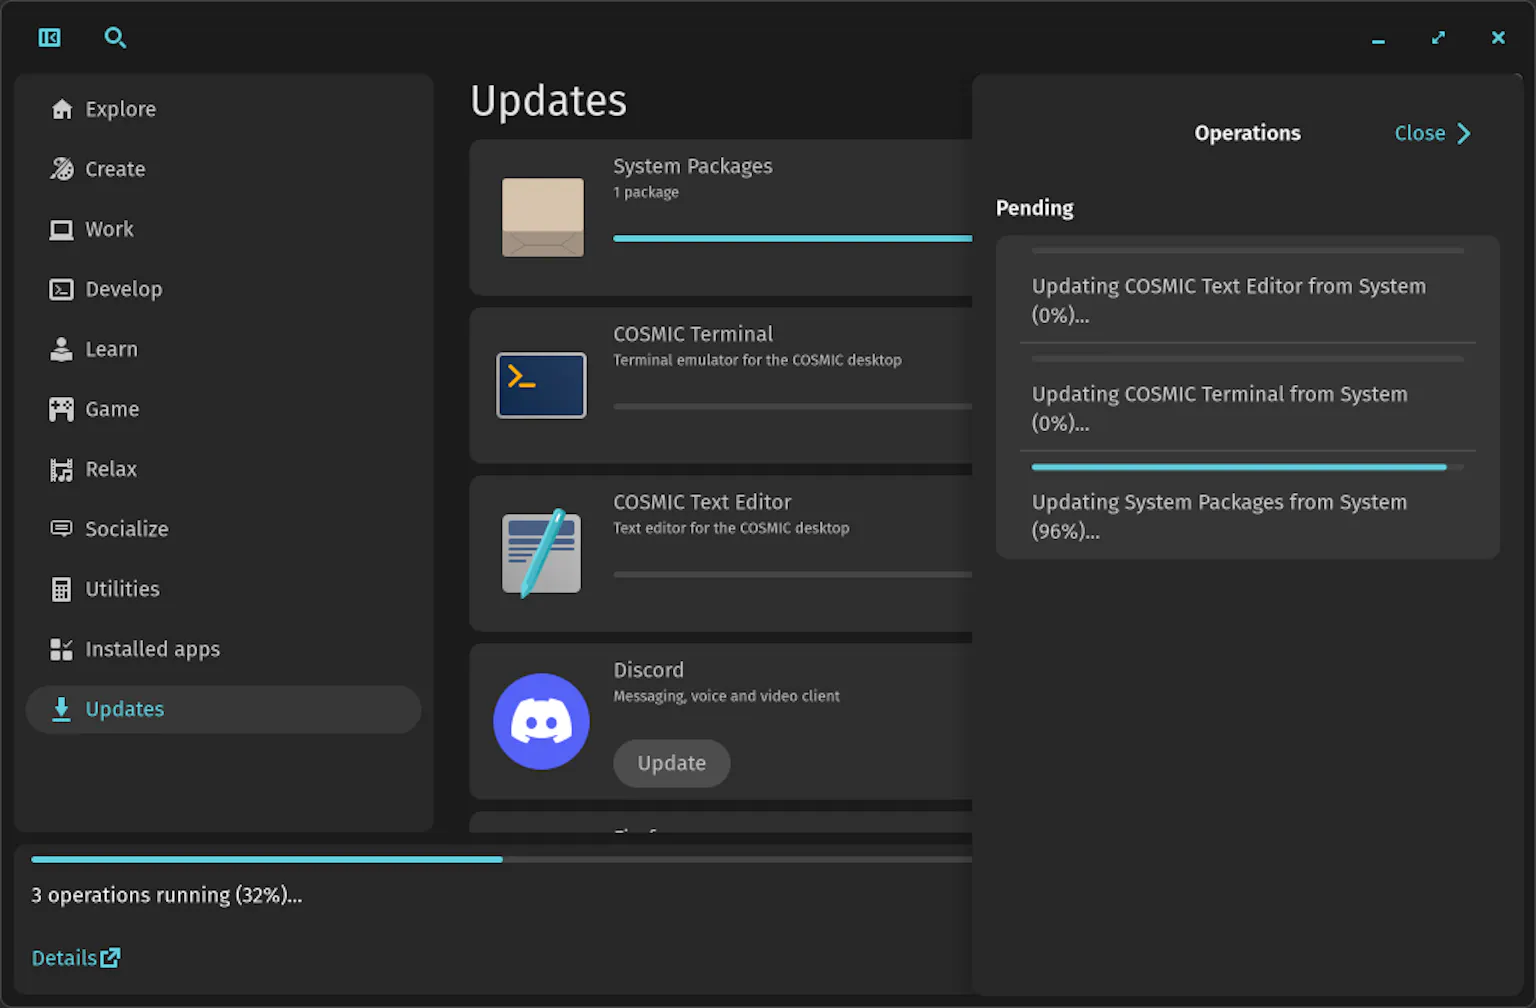Select the Discord app icon

541,721
